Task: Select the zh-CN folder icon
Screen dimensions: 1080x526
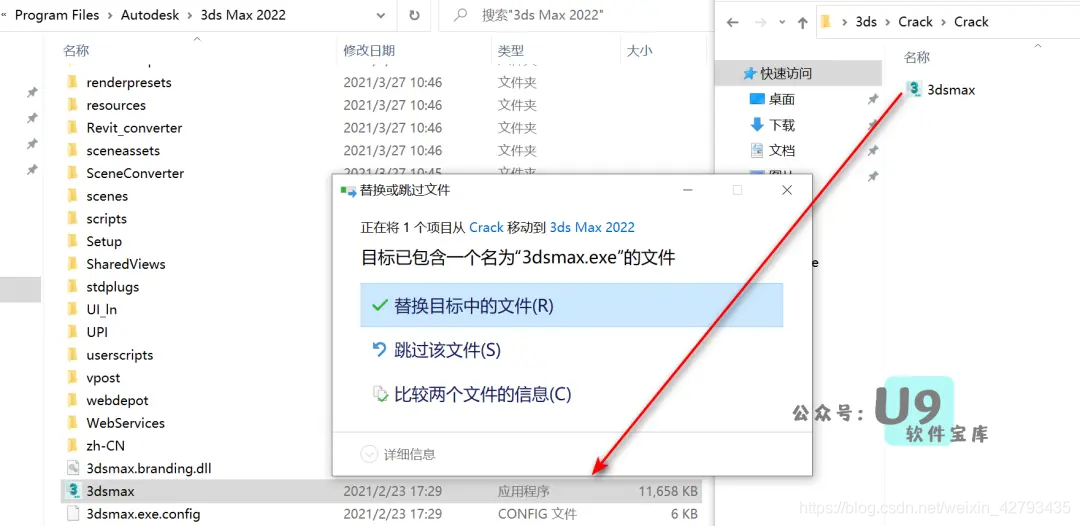Action: tap(72, 445)
